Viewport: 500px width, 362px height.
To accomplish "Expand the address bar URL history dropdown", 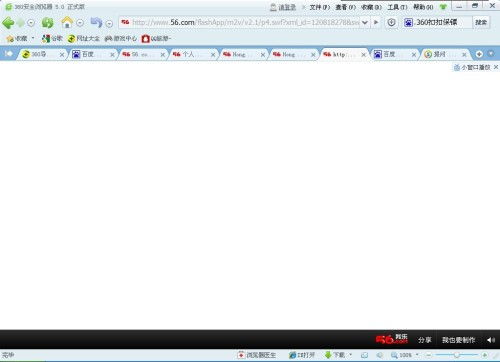I will (x=365, y=23).
